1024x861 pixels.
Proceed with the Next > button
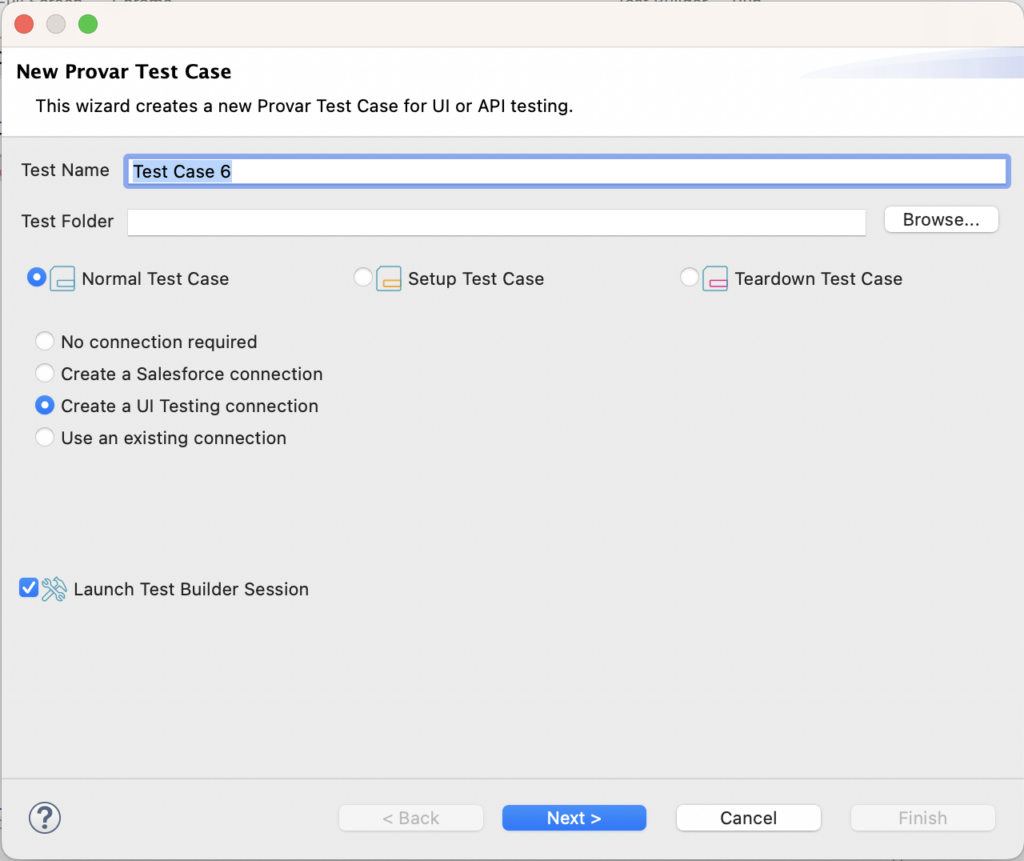click(574, 818)
